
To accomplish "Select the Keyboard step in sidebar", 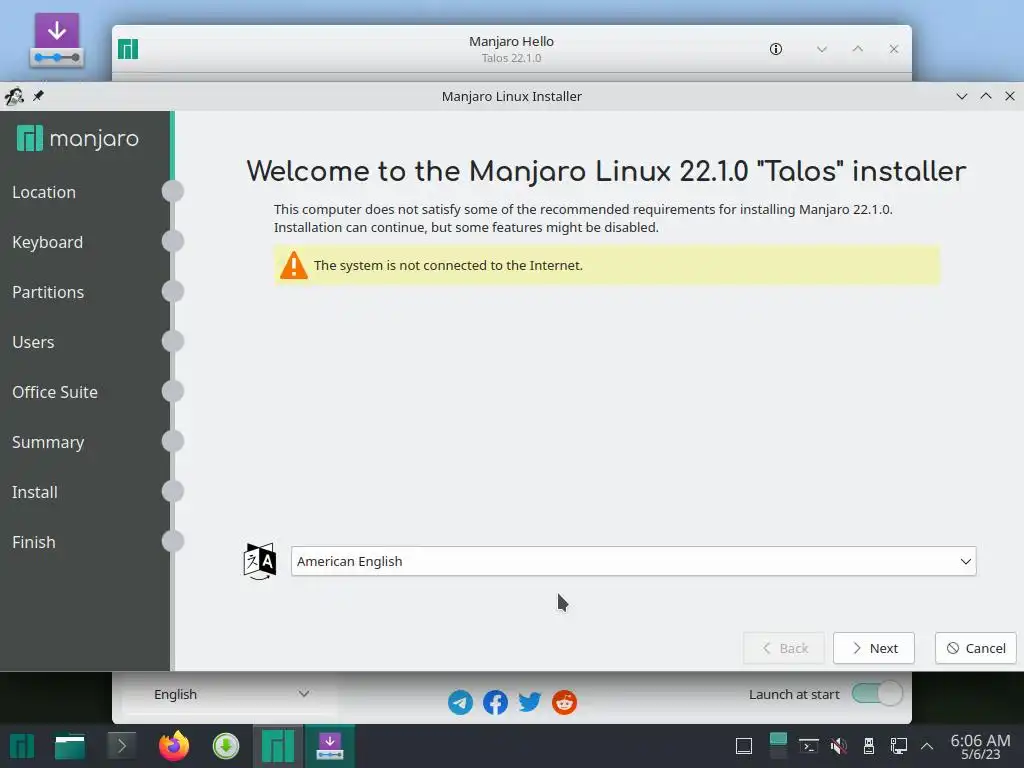I will pyautogui.click(x=48, y=242).
